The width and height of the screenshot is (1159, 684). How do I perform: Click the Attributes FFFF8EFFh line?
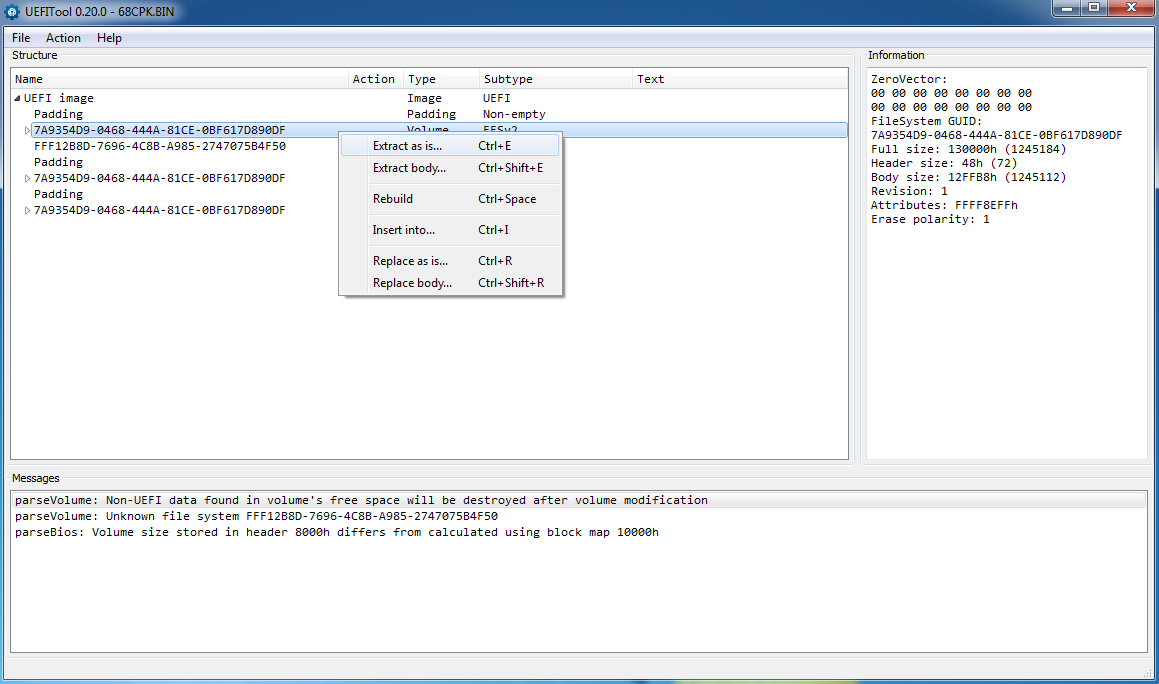(944, 206)
